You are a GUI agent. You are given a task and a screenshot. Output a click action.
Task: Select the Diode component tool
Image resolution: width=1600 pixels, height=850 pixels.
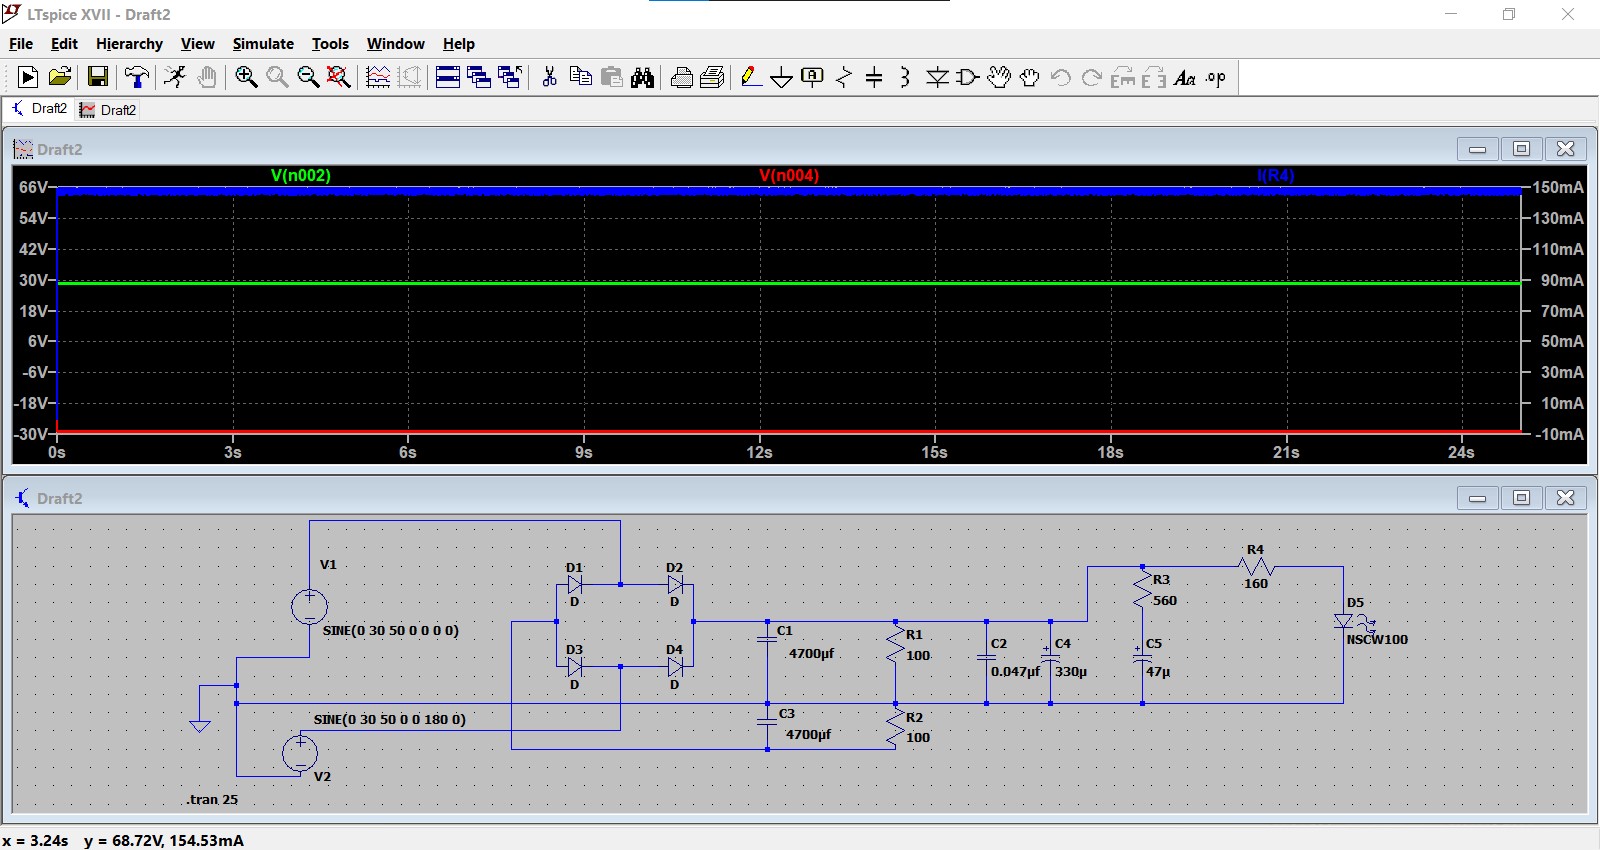point(937,77)
